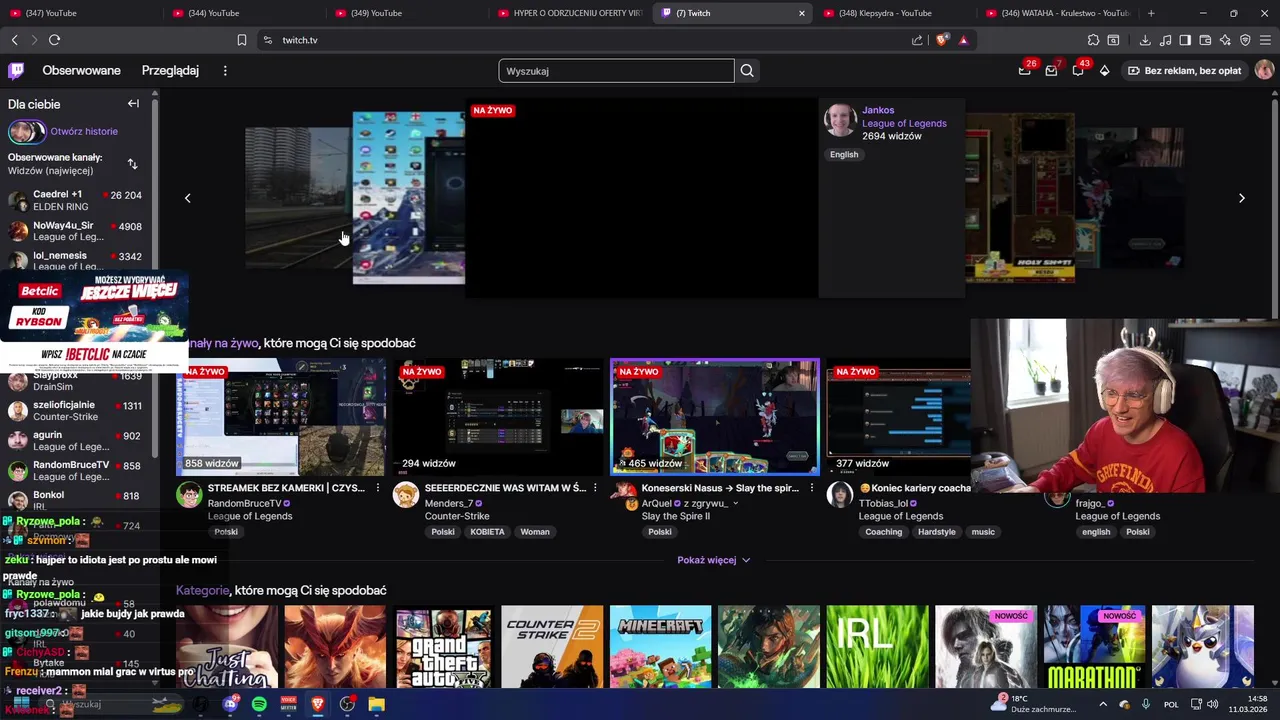Open RandomBruceTV channel in sidebar

coord(75,471)
